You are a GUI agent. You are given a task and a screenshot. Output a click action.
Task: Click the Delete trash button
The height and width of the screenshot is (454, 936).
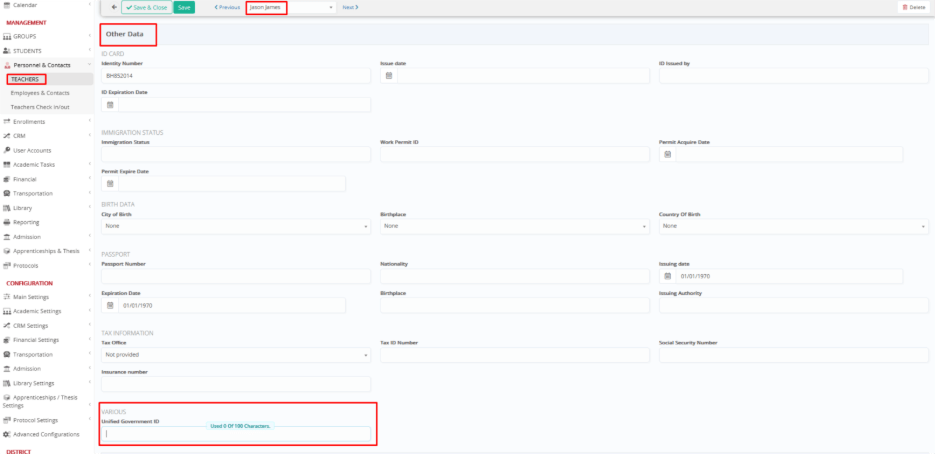tap(912, 7)
